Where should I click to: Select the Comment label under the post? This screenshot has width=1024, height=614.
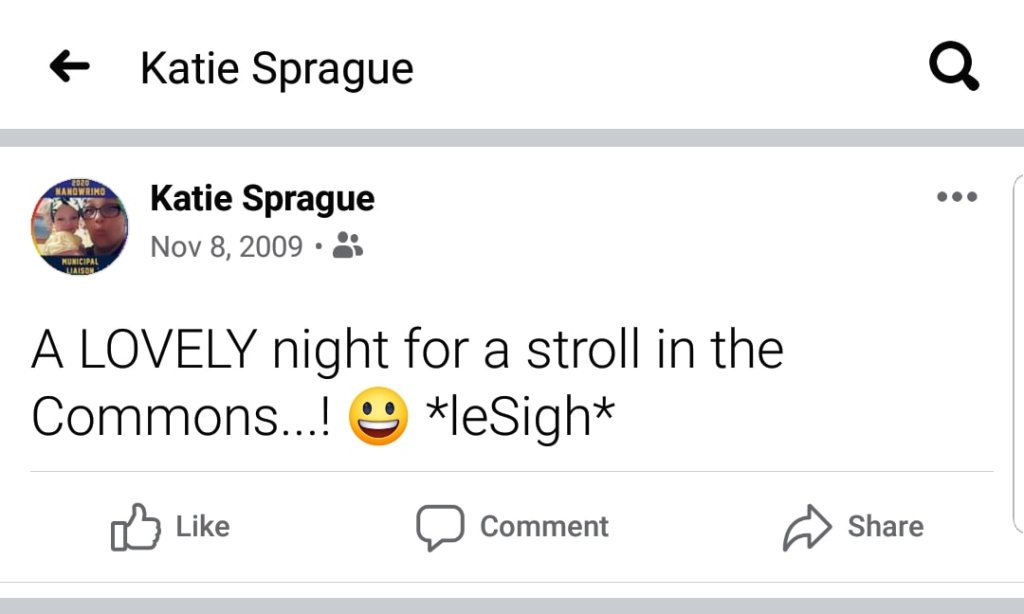pos(544,527)
